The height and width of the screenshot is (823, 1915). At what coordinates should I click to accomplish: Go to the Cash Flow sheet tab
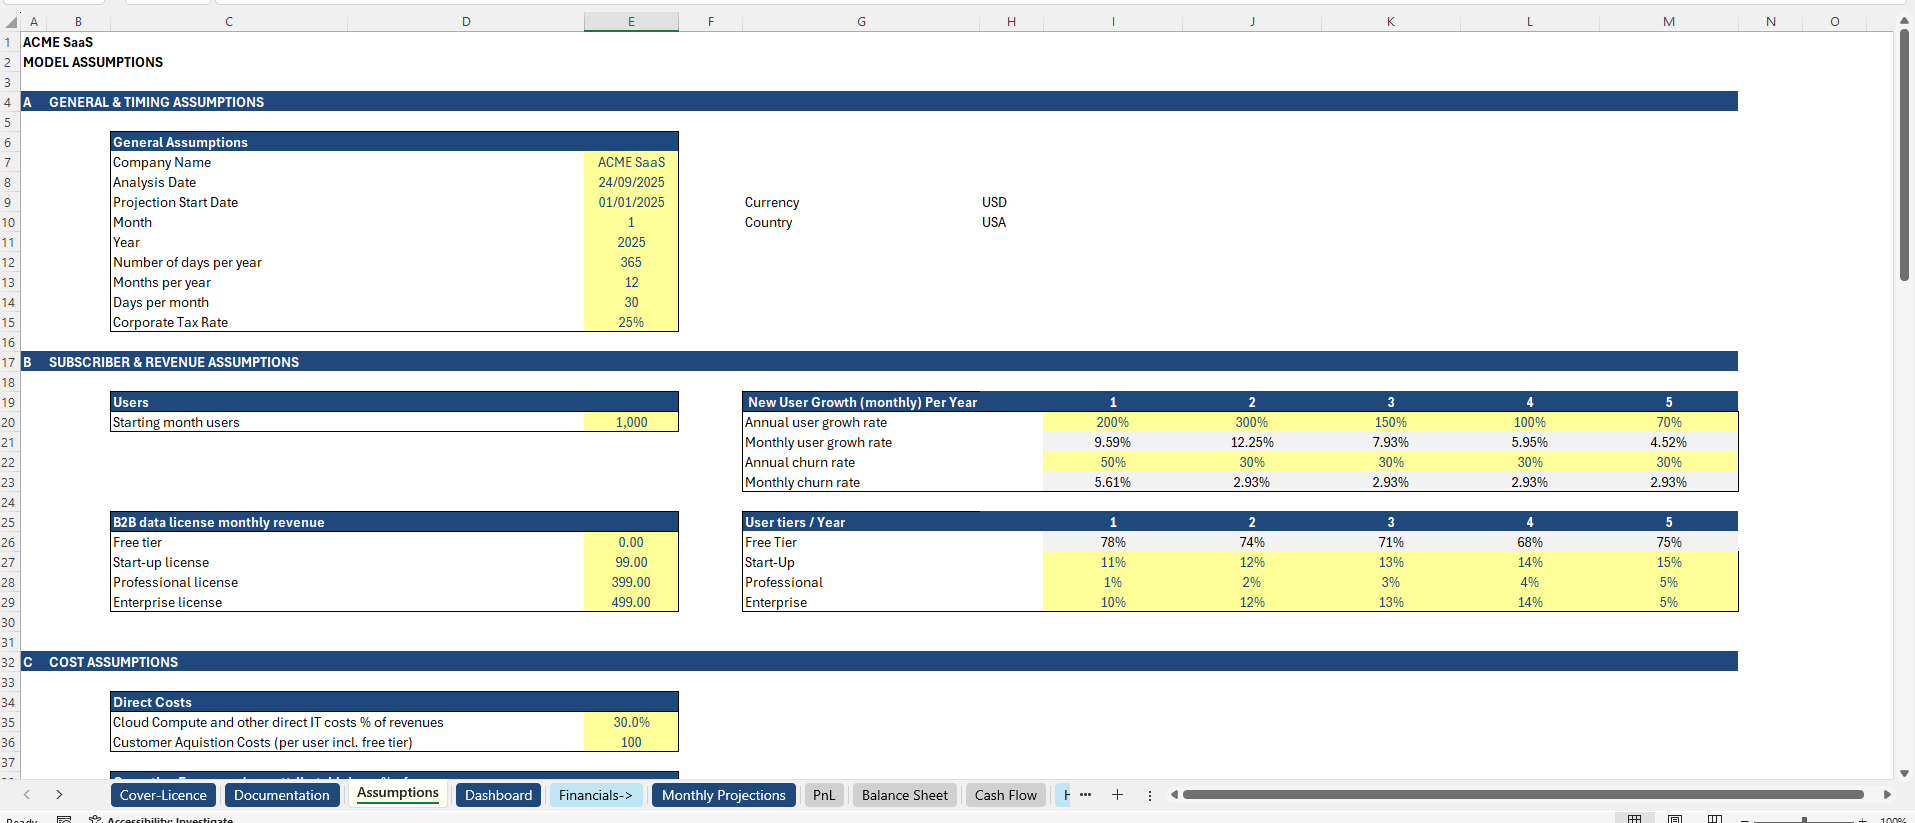click(x=1005, y=795)
